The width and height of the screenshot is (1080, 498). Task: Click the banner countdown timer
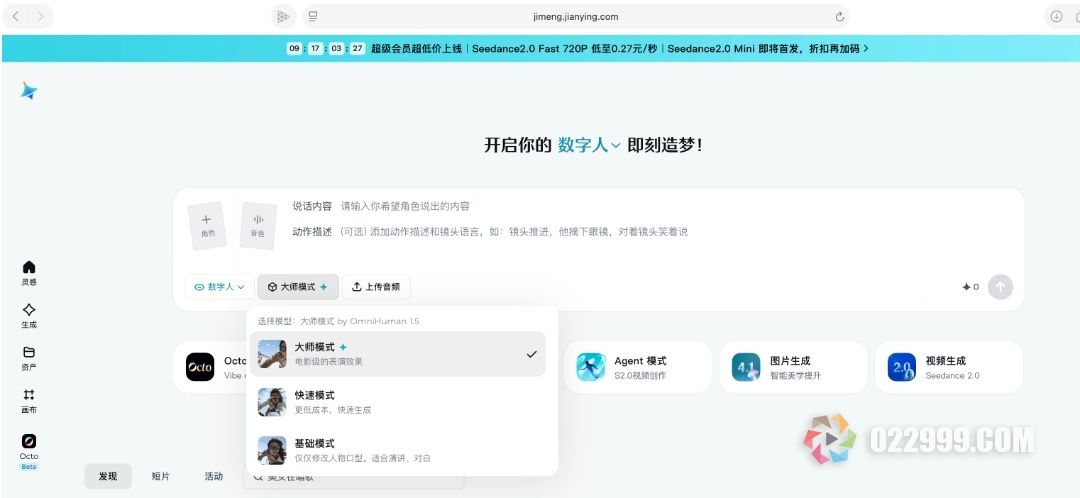tap(326, 49)
